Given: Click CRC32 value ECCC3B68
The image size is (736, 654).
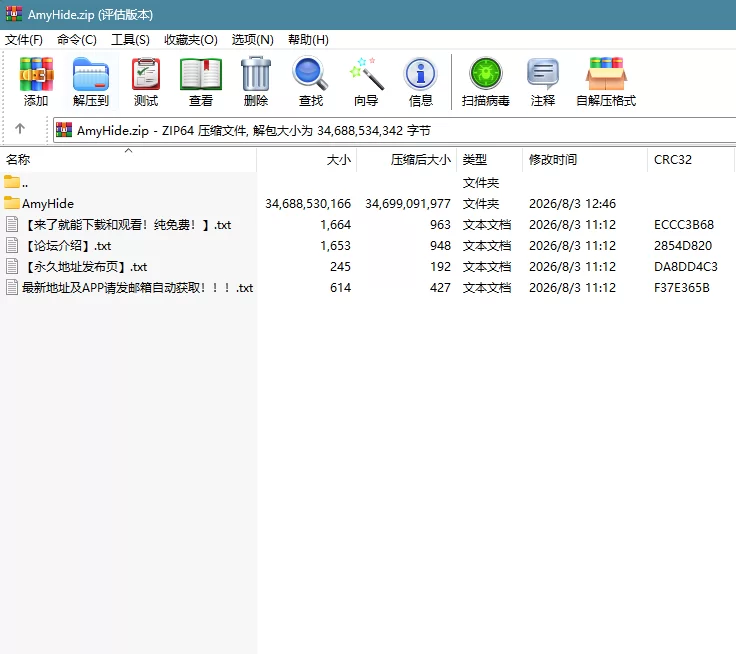Looking at the screenshot, I should (x=684, y=225).
